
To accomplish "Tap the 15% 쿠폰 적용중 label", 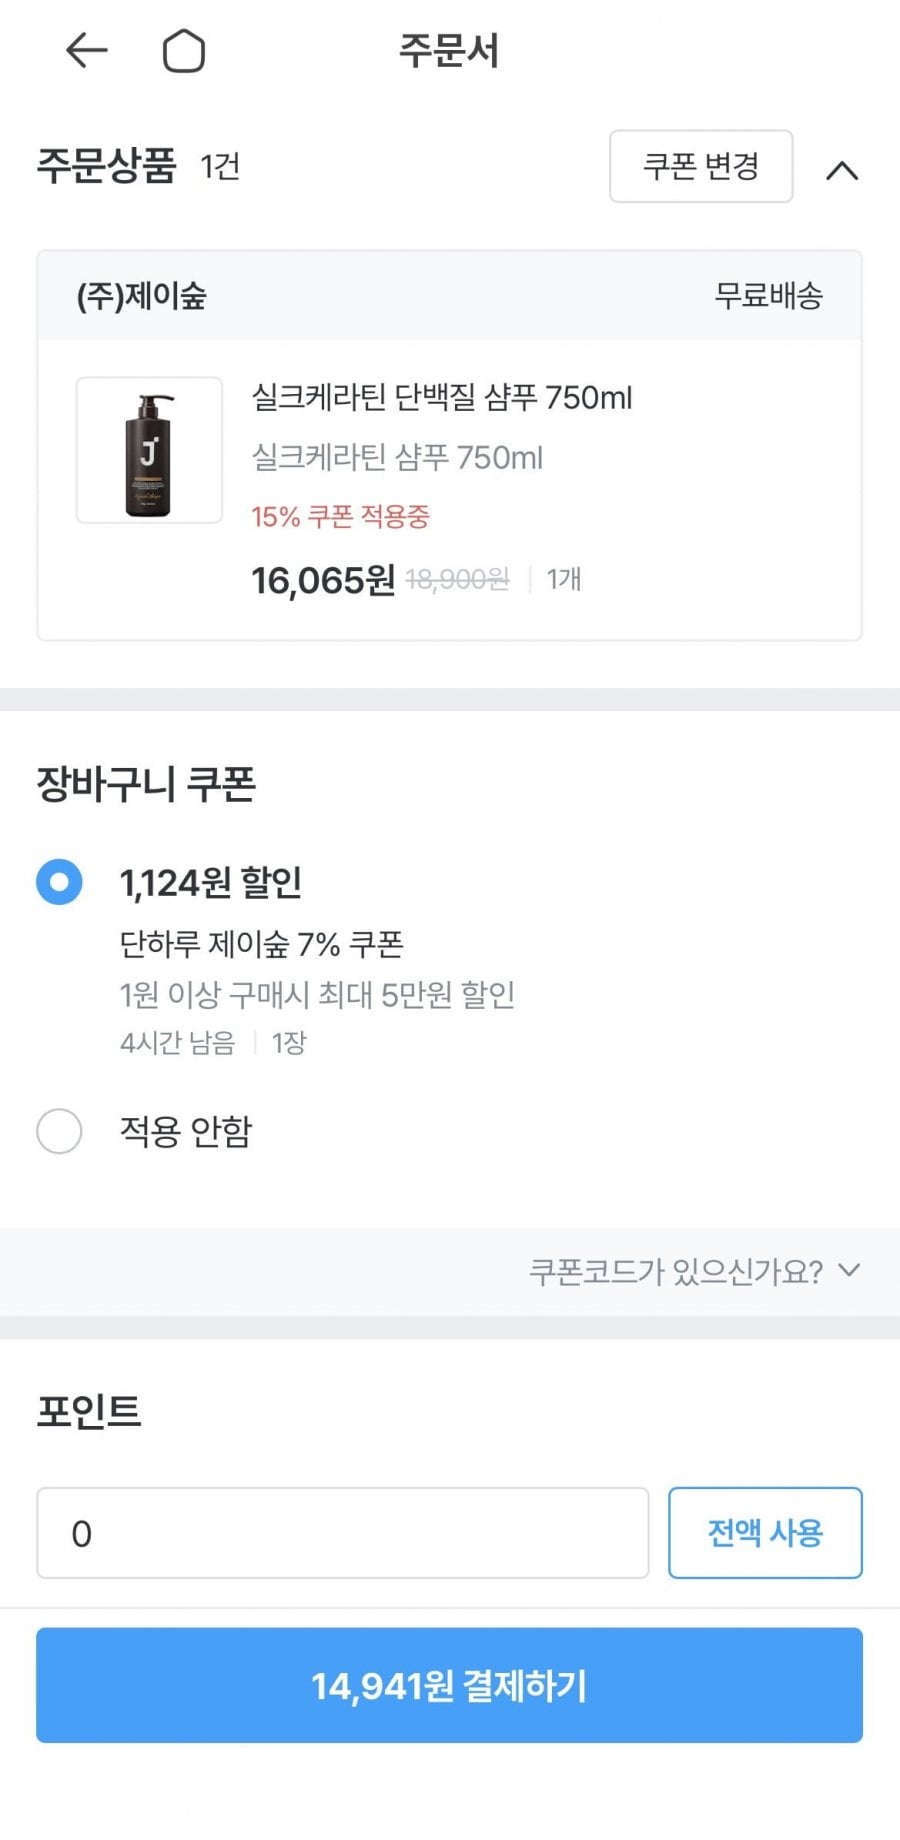I will 340,516.
